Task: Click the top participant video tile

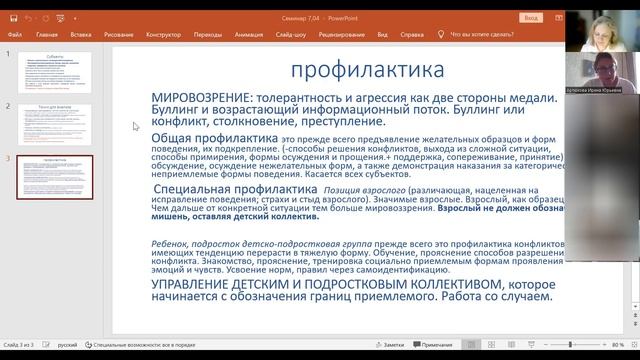Action: click(602, 31)
